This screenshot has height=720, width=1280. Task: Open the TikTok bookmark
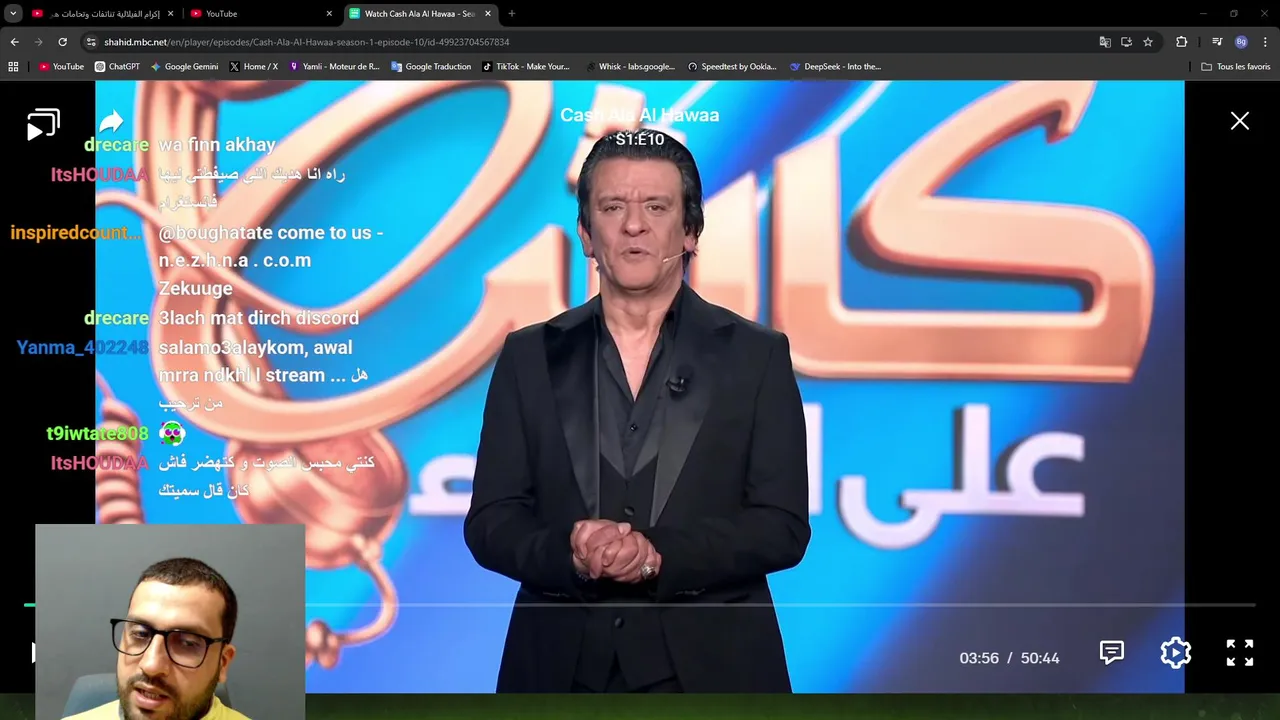(x=526, y=67)
